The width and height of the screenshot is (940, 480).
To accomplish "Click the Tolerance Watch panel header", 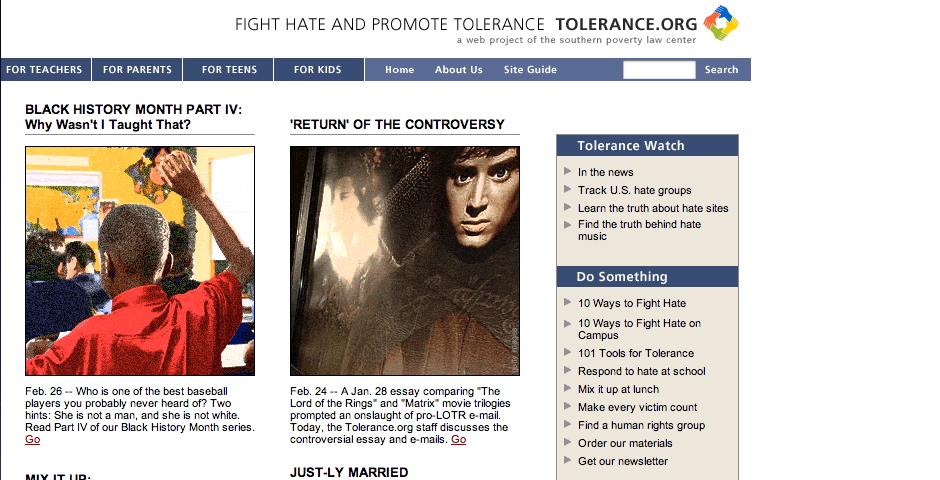I will [x=647, y=146].
